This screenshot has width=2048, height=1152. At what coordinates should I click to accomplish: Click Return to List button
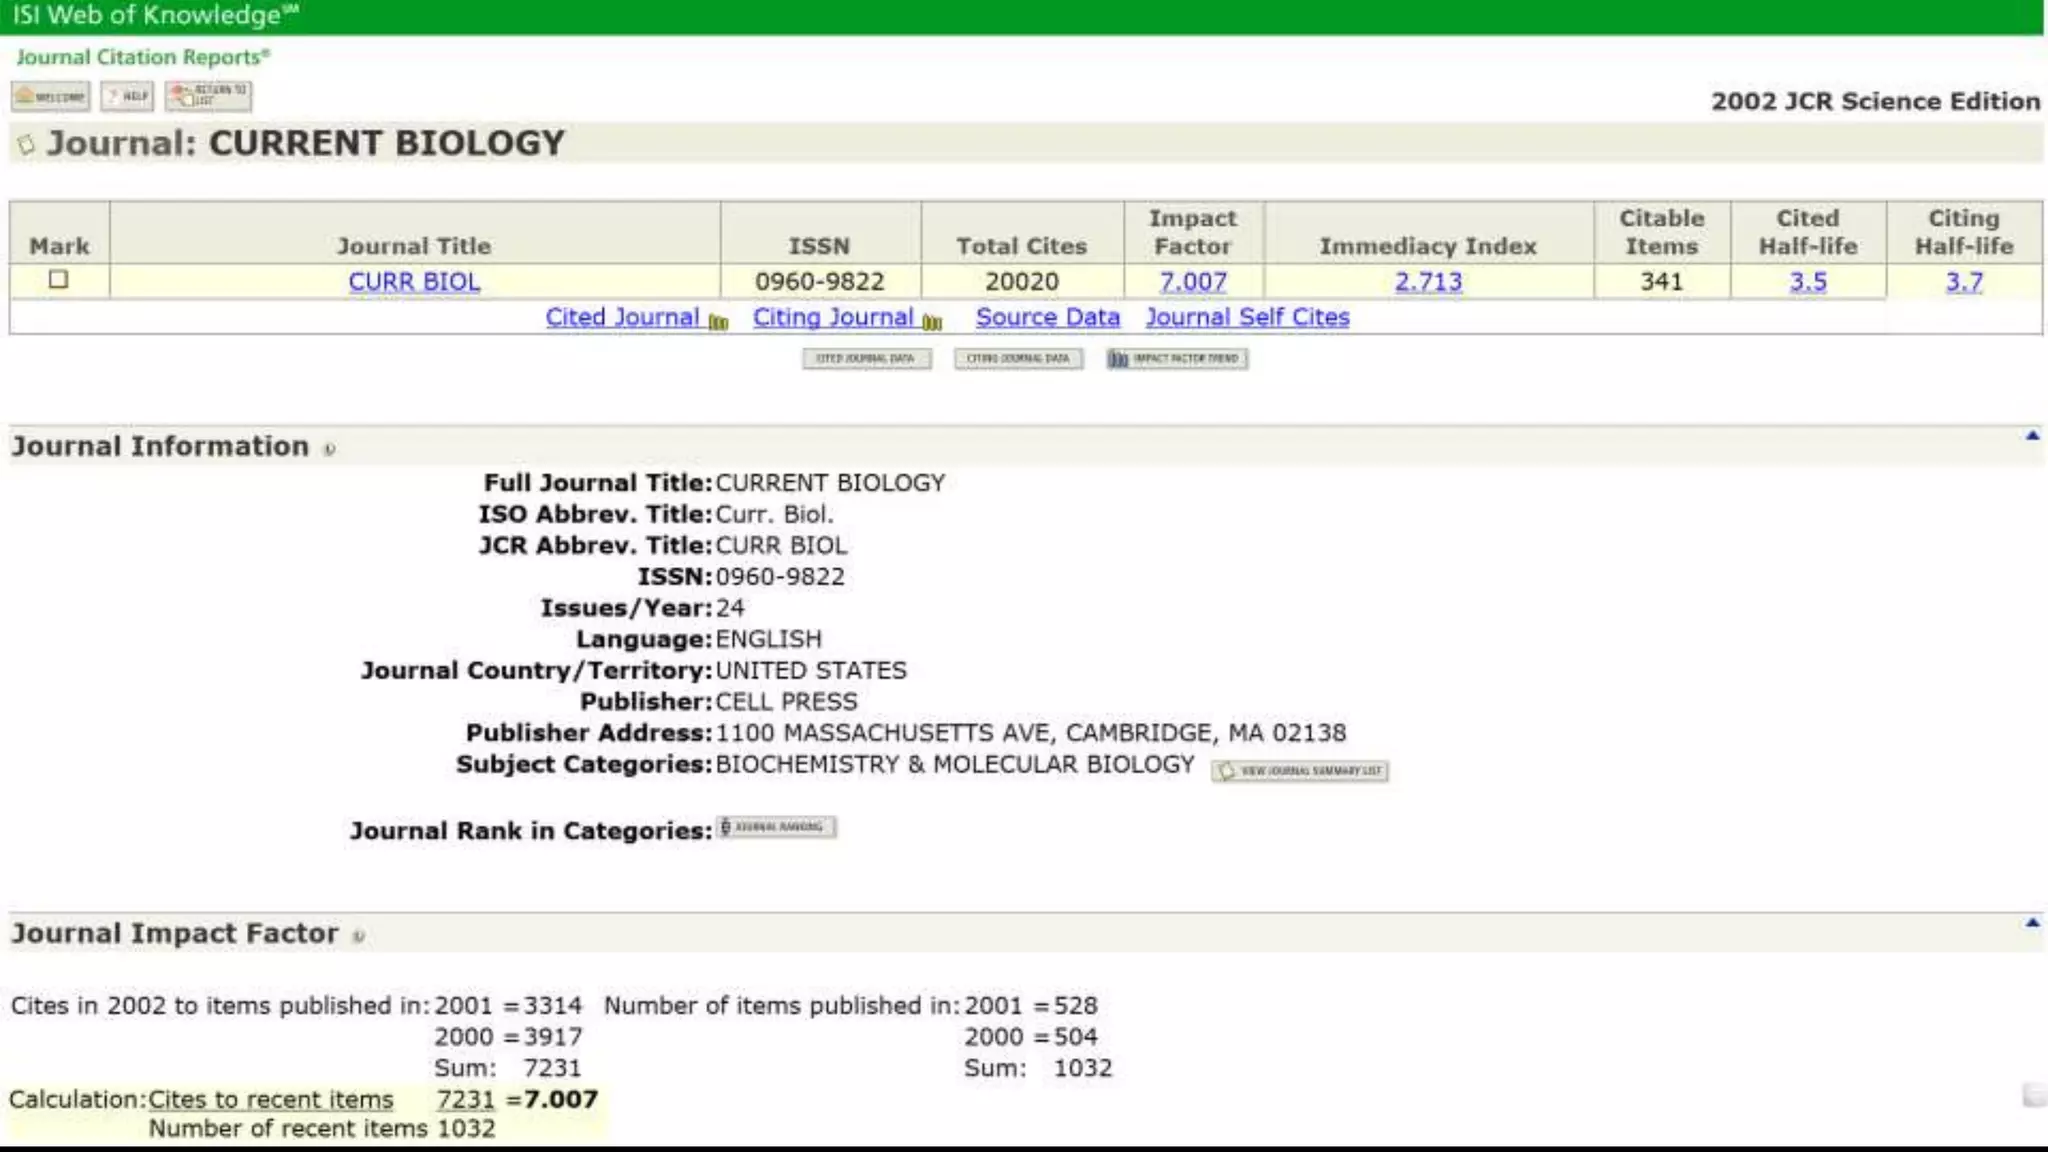(x=208, y=96)
